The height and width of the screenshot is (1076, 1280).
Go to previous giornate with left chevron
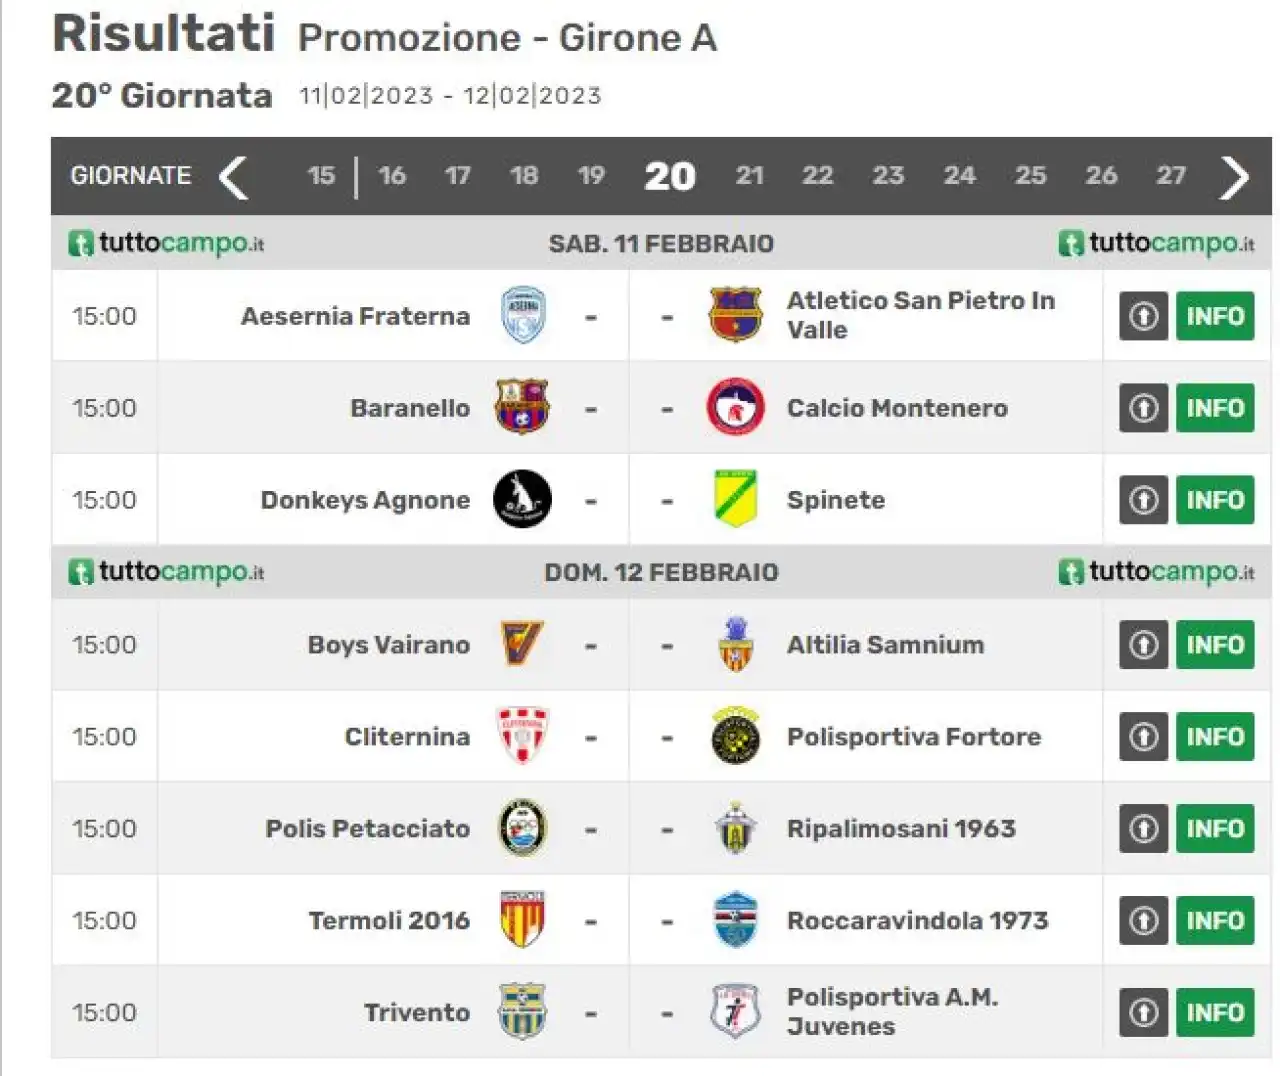[233, 178]
